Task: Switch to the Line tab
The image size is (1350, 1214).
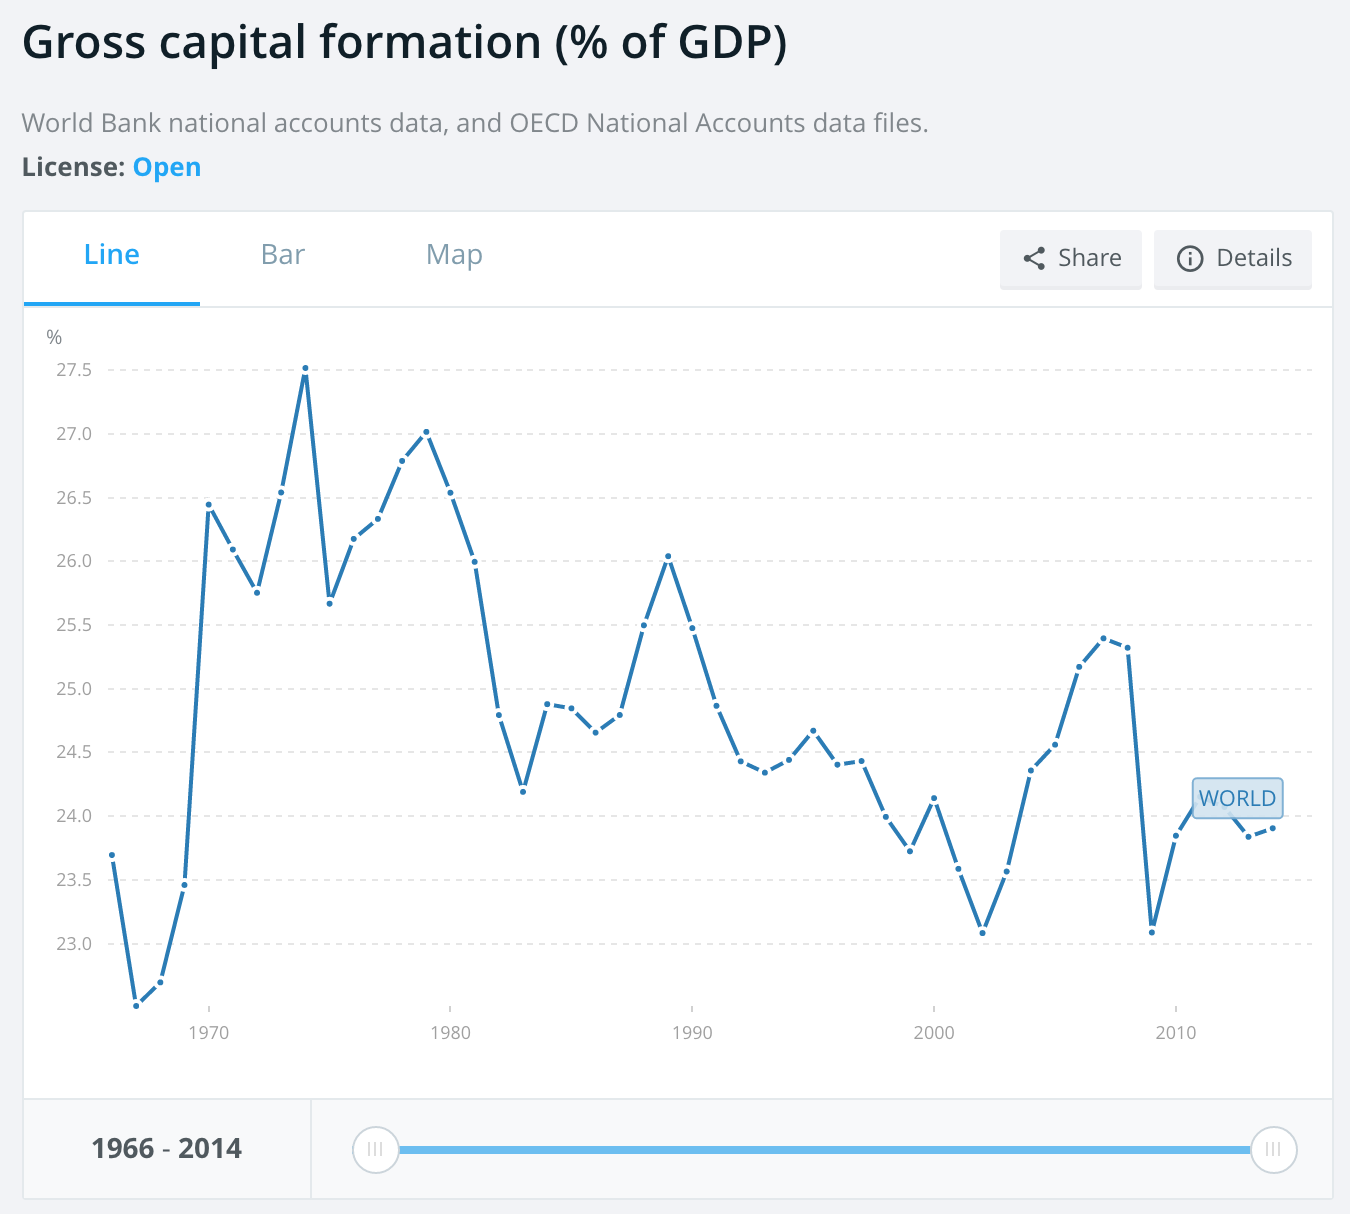Action: coord(112,255)
